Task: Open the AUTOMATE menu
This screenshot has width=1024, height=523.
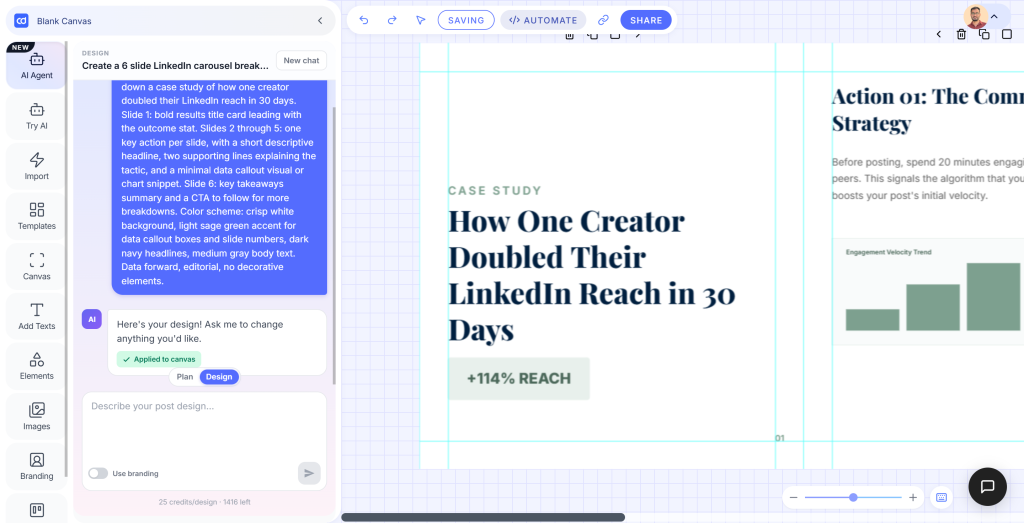Action: coord(543,20)
